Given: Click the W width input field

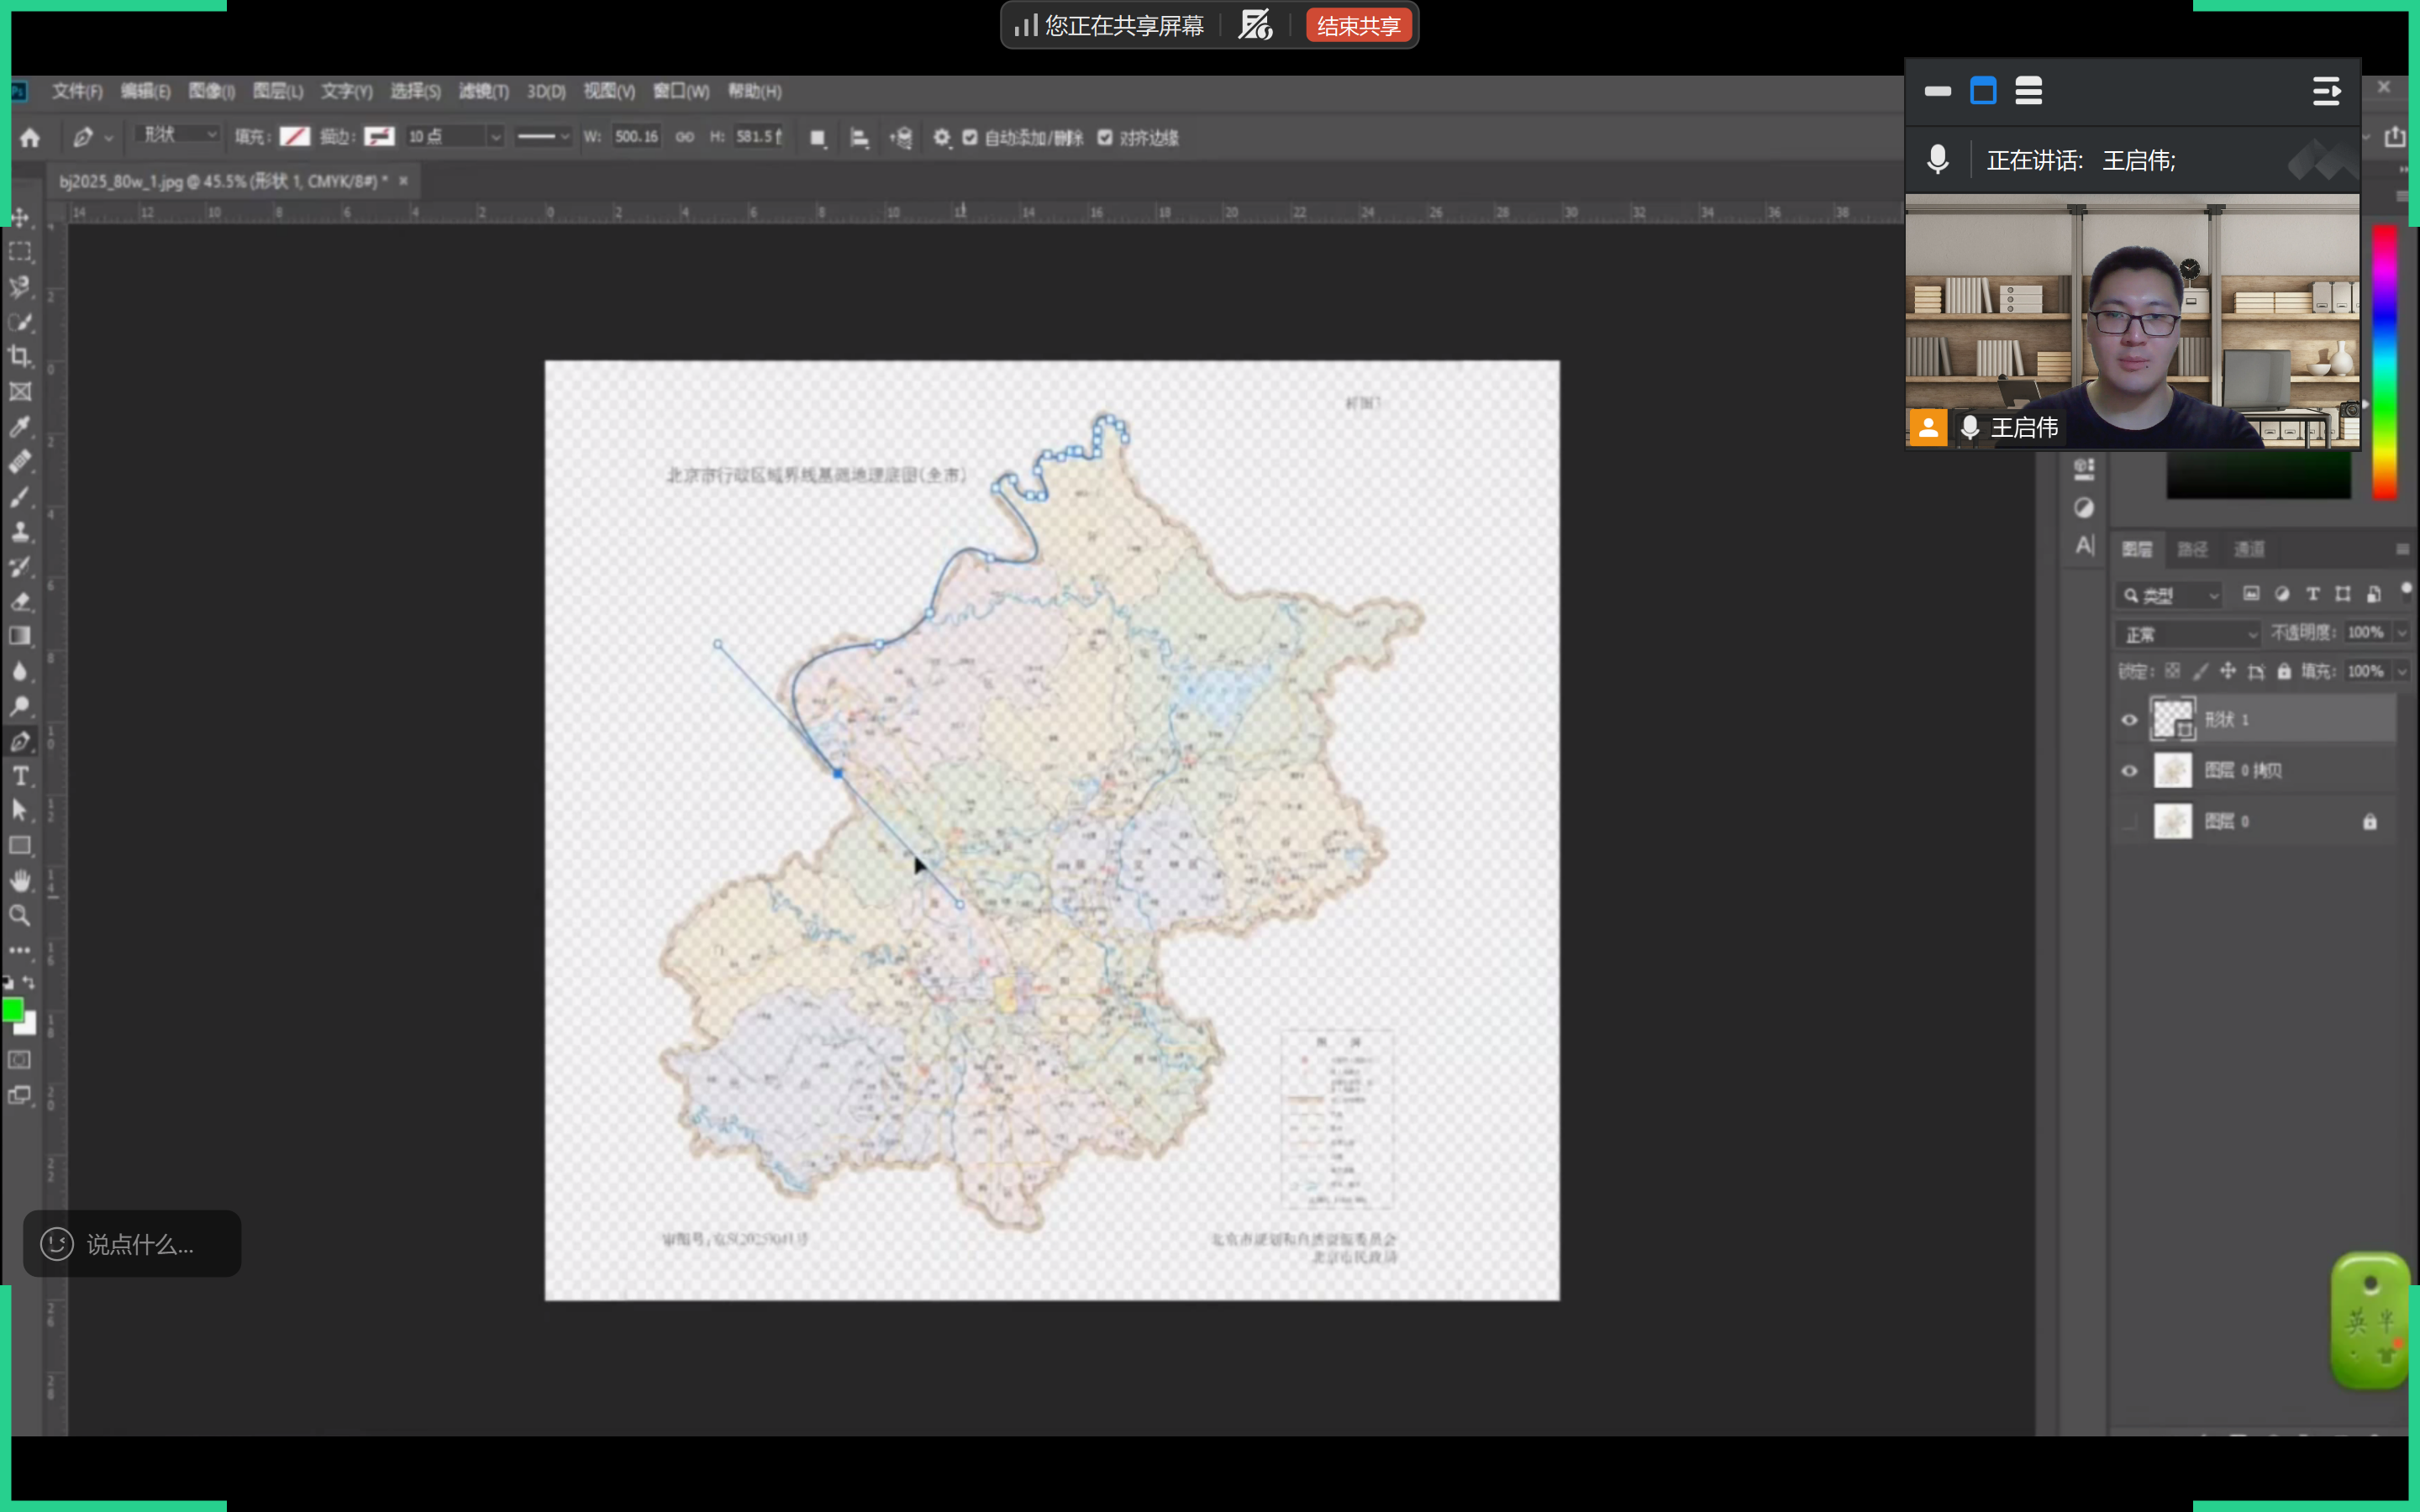Looking at the screenshot, I should 636,137.
